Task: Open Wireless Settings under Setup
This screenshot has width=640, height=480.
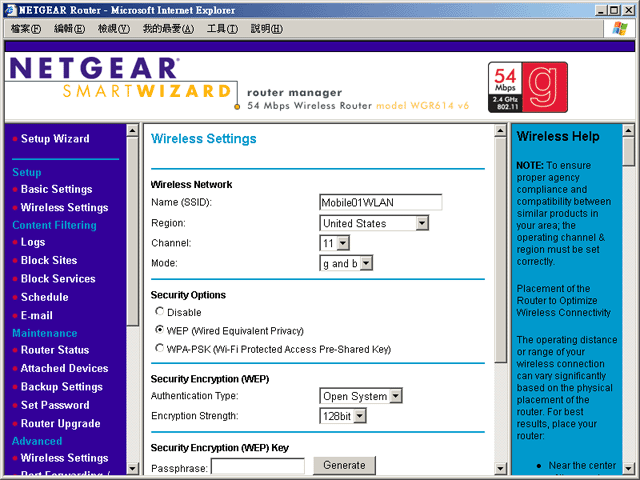Action: [64, 208]
